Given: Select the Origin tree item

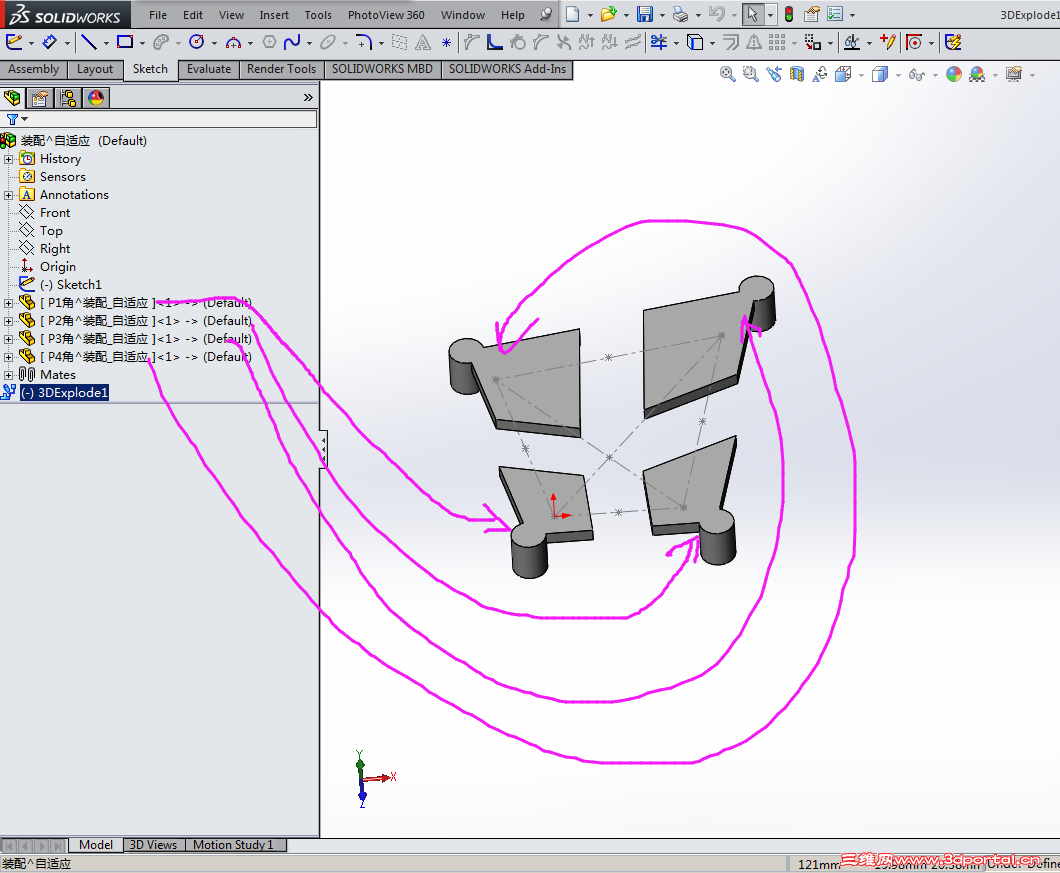Looking at the screenshot, I should point(57,267).
